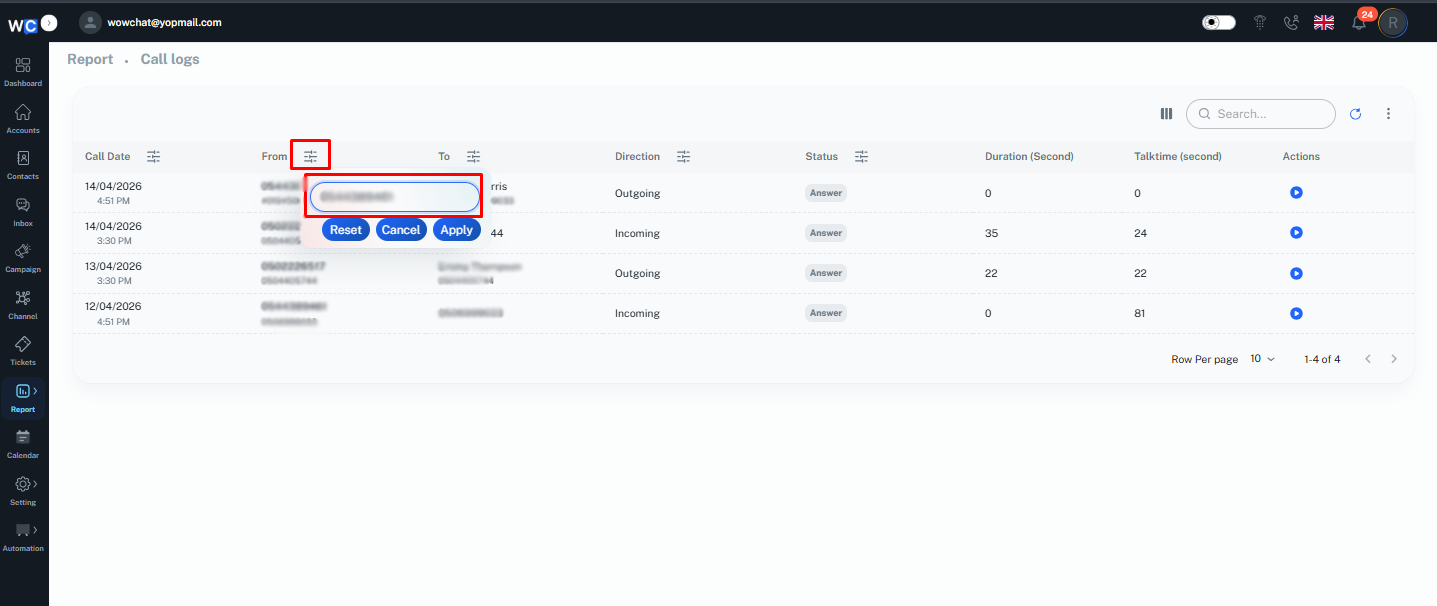Click the Search input field

click(1261, 114)
